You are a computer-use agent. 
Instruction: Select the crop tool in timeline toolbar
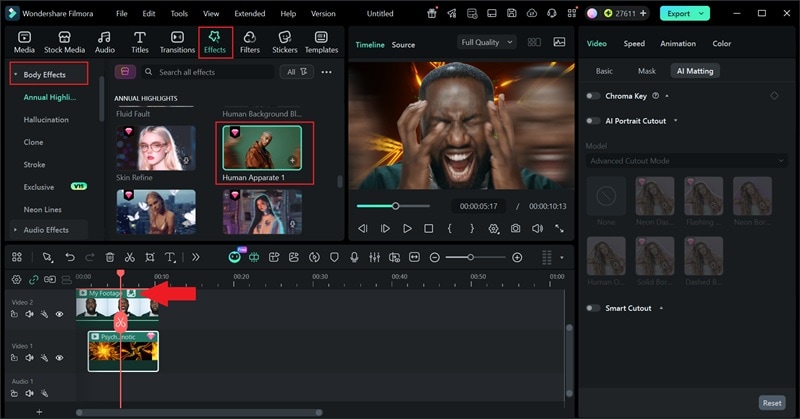(x=149, y=257)
